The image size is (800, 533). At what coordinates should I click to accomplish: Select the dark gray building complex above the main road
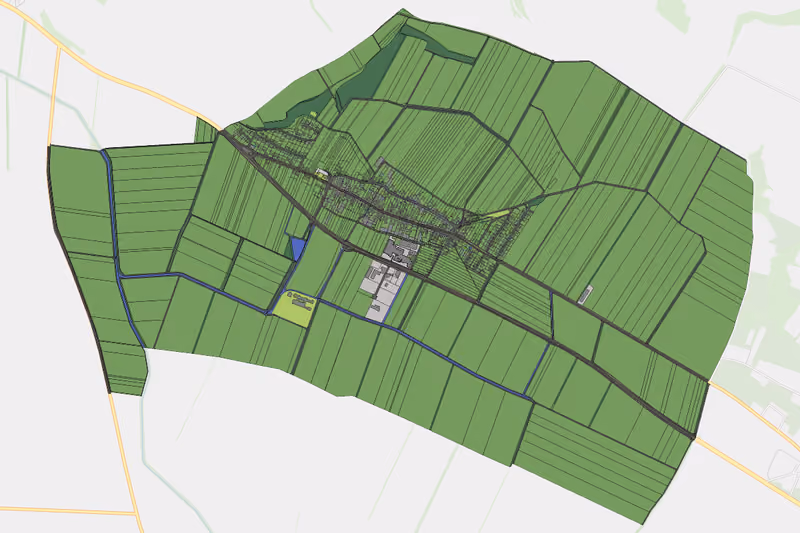401,251
